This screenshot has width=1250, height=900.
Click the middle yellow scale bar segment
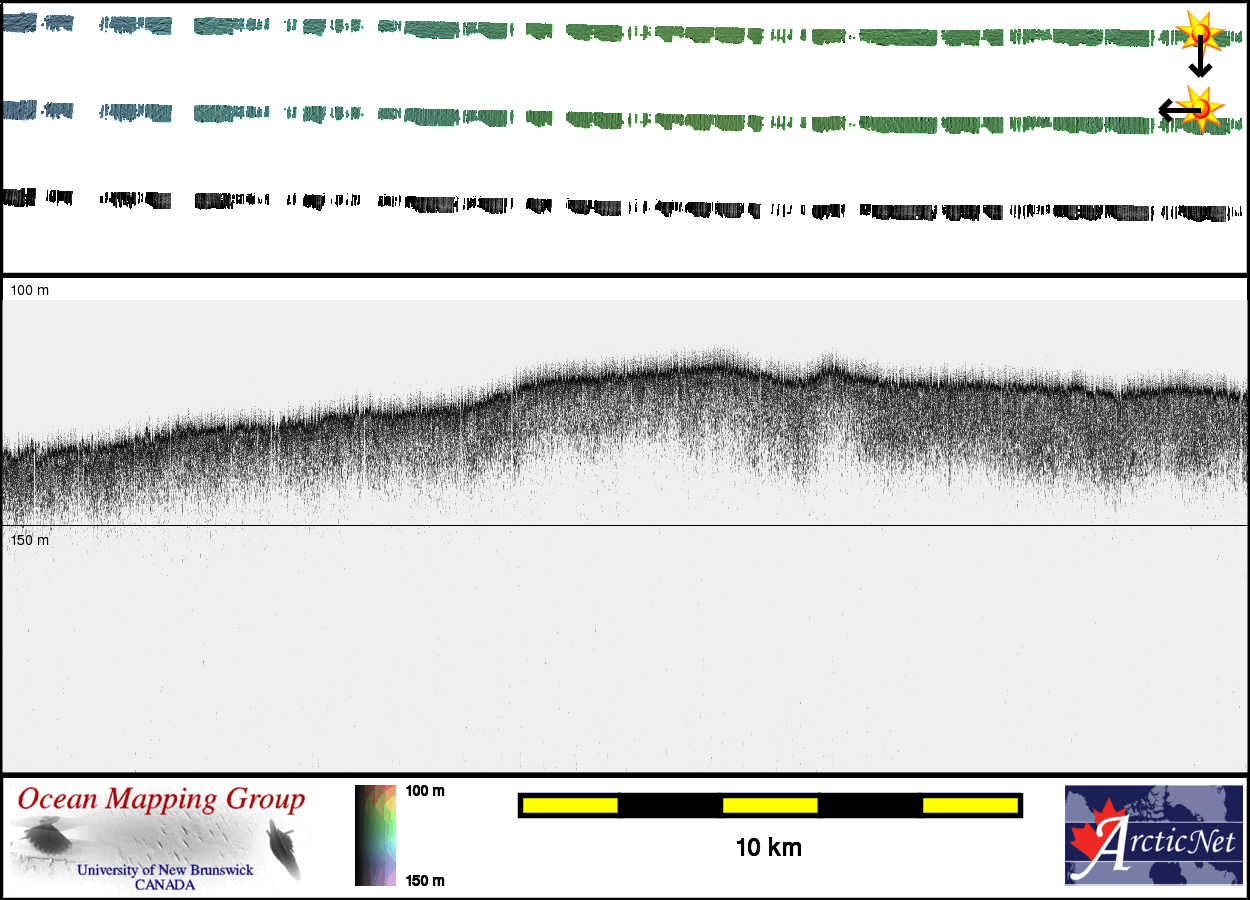pyautogui.click(x=769, y=805)
